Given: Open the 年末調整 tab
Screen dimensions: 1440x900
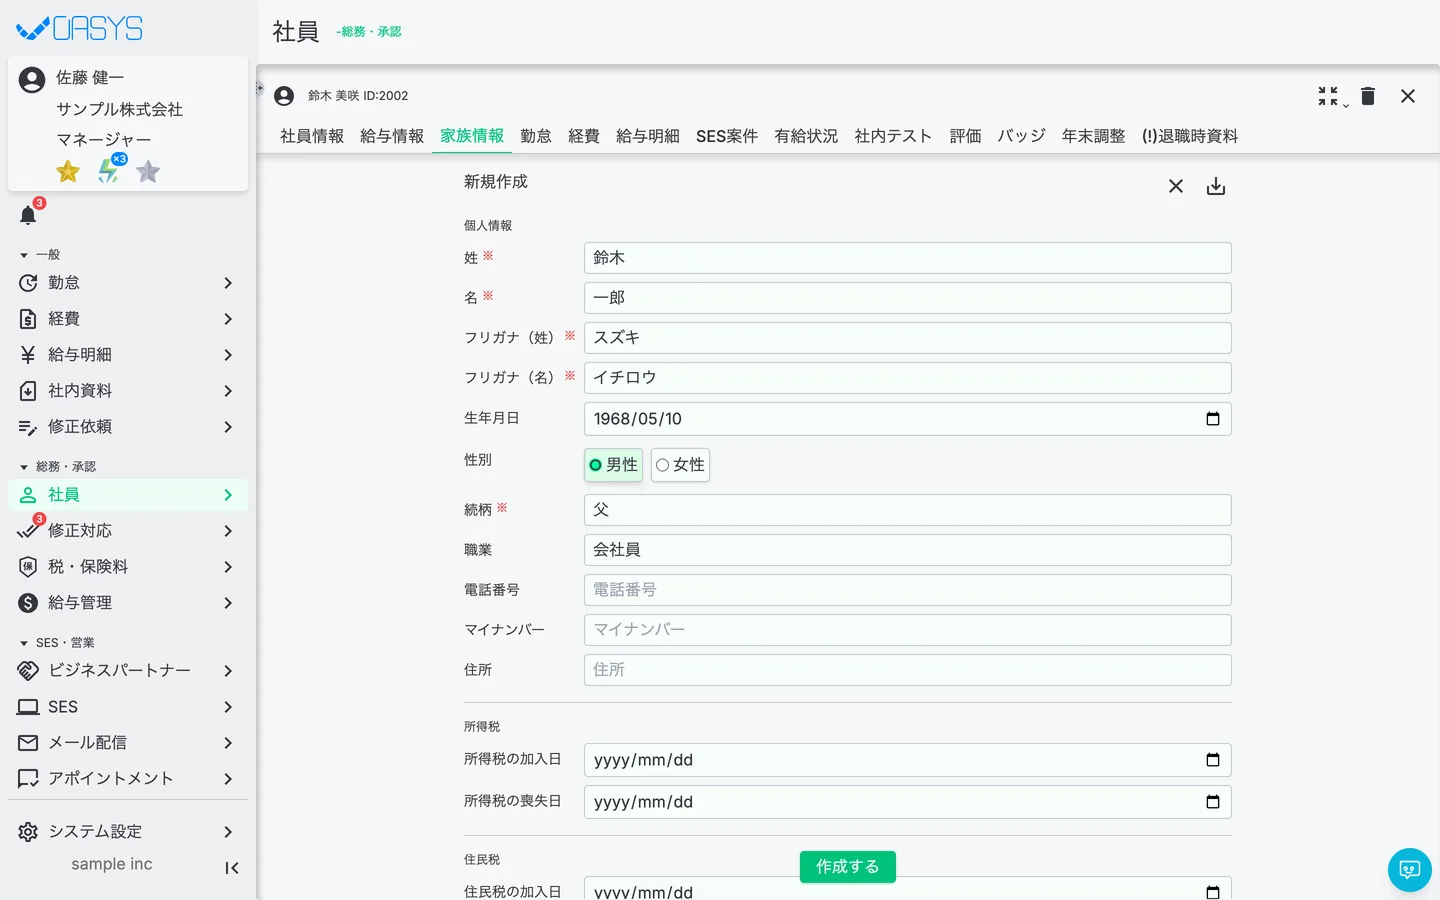Looking at the screenshot, I should click(1094, 136).
